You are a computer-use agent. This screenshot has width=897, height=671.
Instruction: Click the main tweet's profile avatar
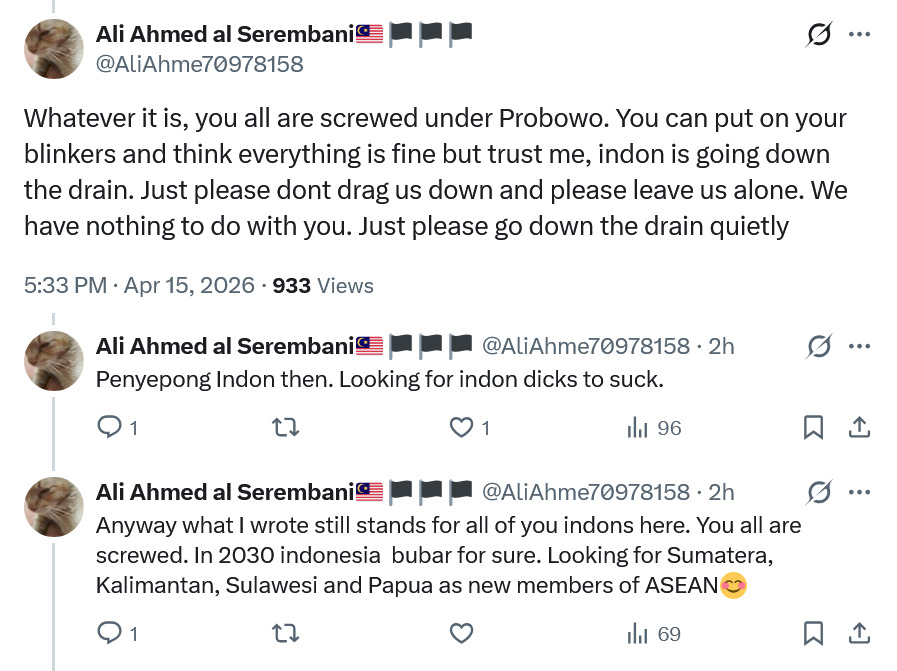point(53,49)
